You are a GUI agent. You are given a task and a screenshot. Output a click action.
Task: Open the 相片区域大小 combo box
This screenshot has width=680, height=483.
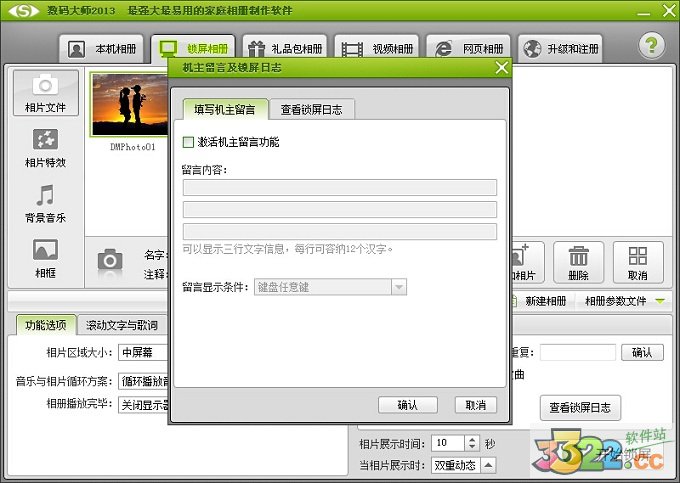tap(143, 352)
